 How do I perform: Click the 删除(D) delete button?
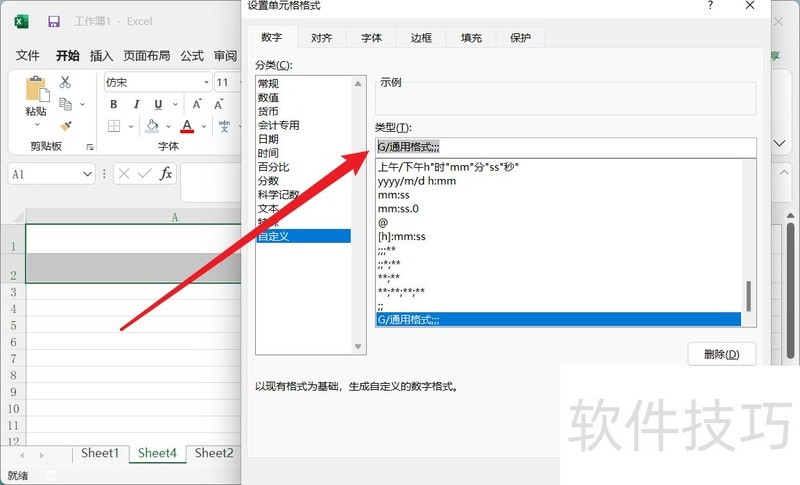pyautogui.click(x=721, y=354)
